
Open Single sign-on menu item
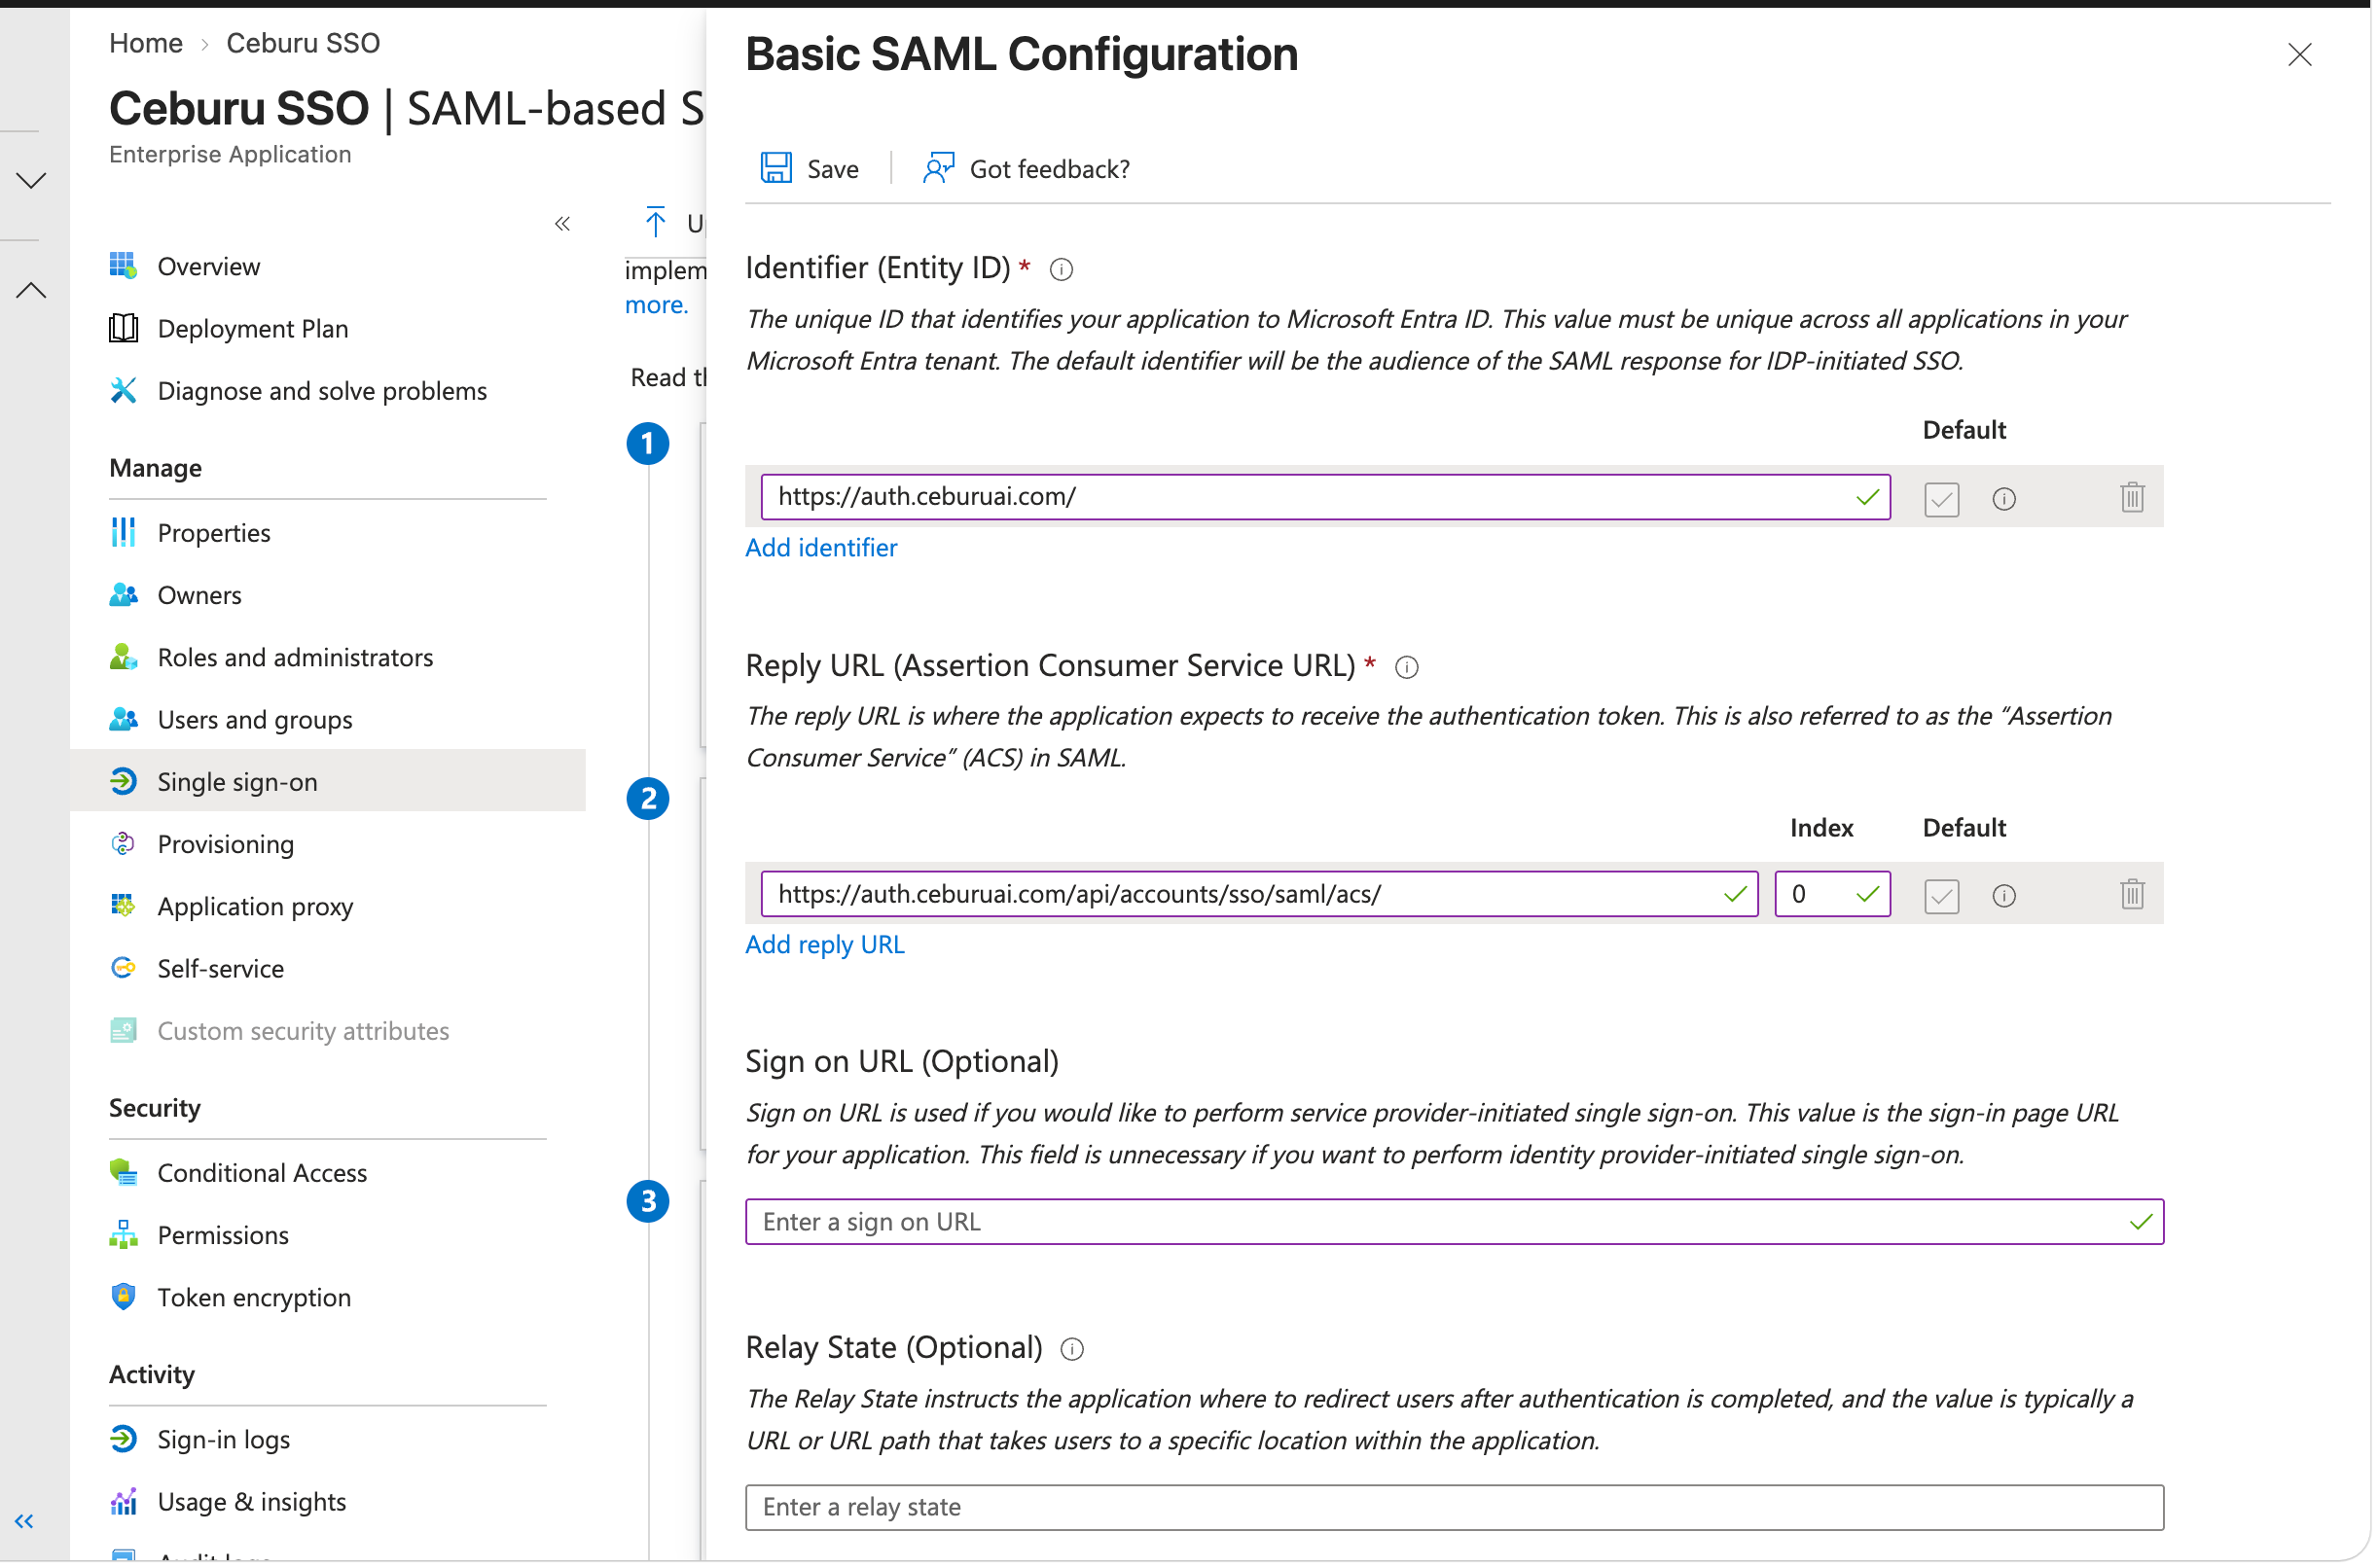[x=328, y=782]
